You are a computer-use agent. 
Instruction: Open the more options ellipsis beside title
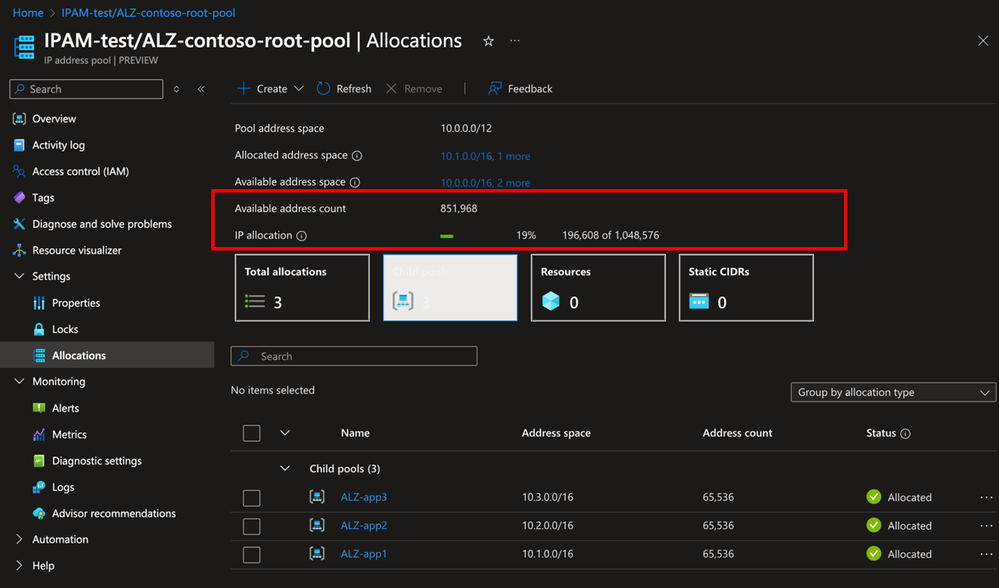(x=515, y=41)
